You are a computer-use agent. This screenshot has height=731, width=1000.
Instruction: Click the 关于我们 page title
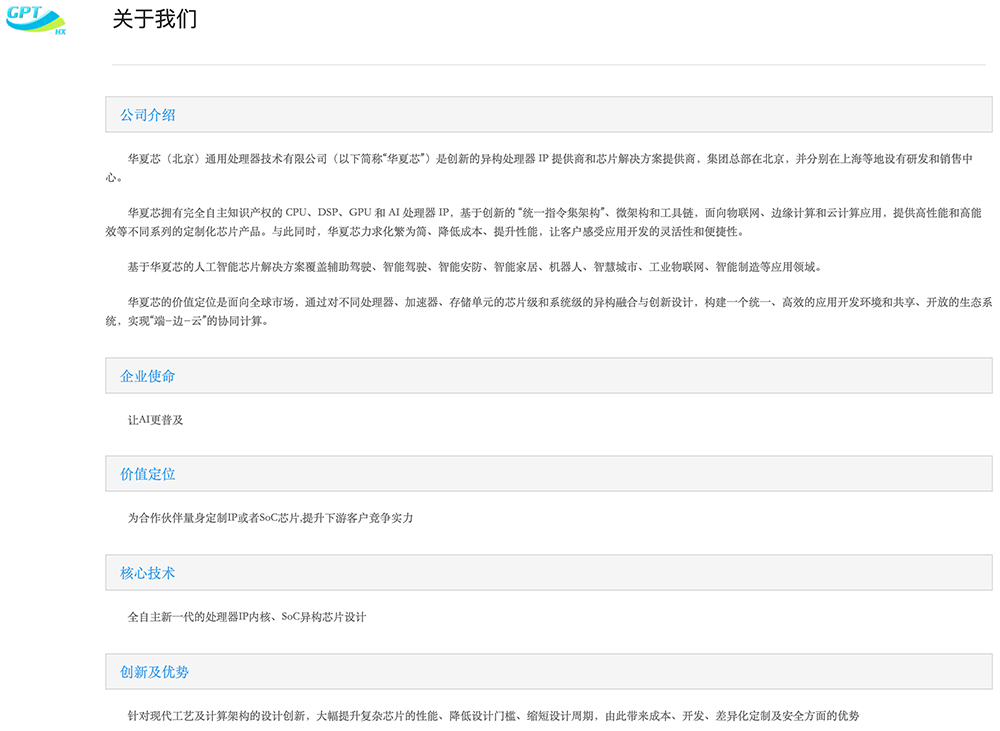pyautogui.click(x=154, y=20)
